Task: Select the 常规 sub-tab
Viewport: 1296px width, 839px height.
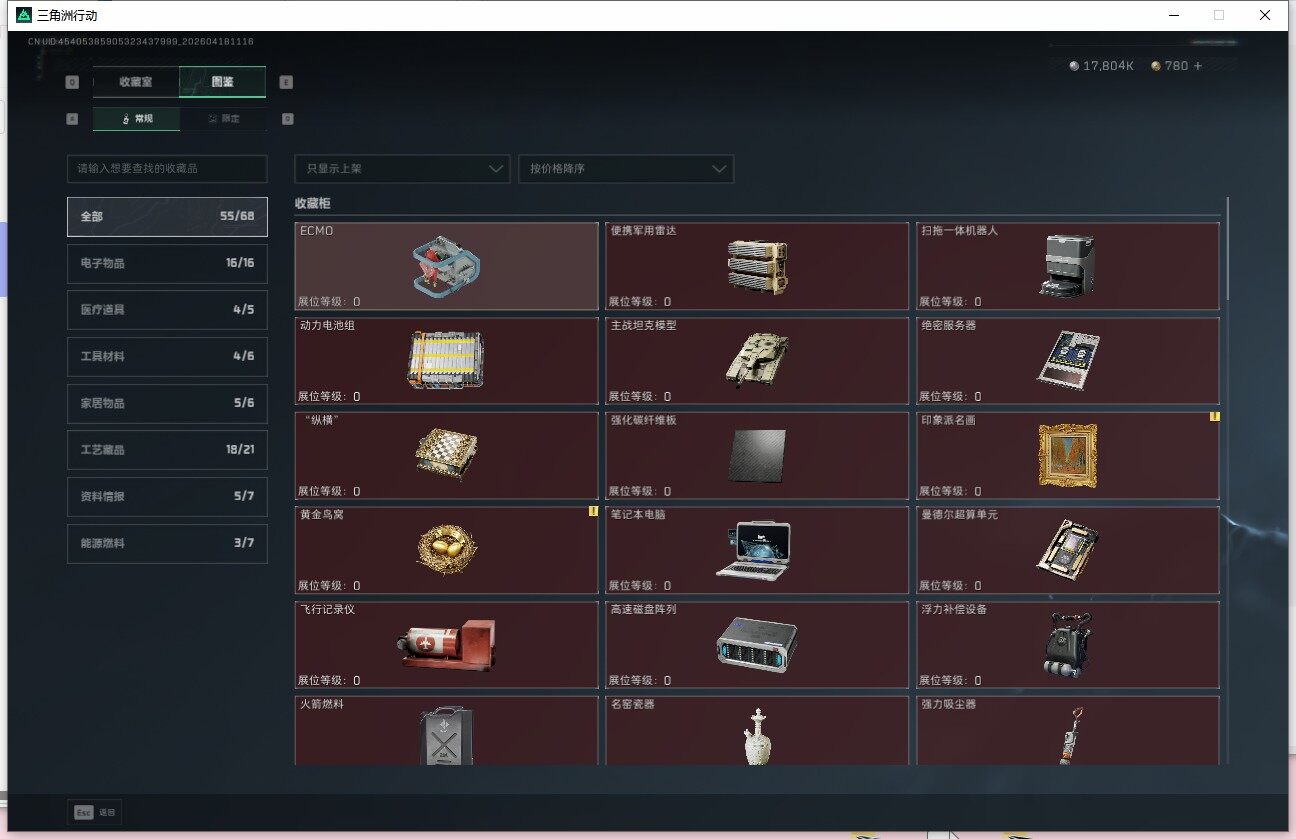Action: coord(137,119)
